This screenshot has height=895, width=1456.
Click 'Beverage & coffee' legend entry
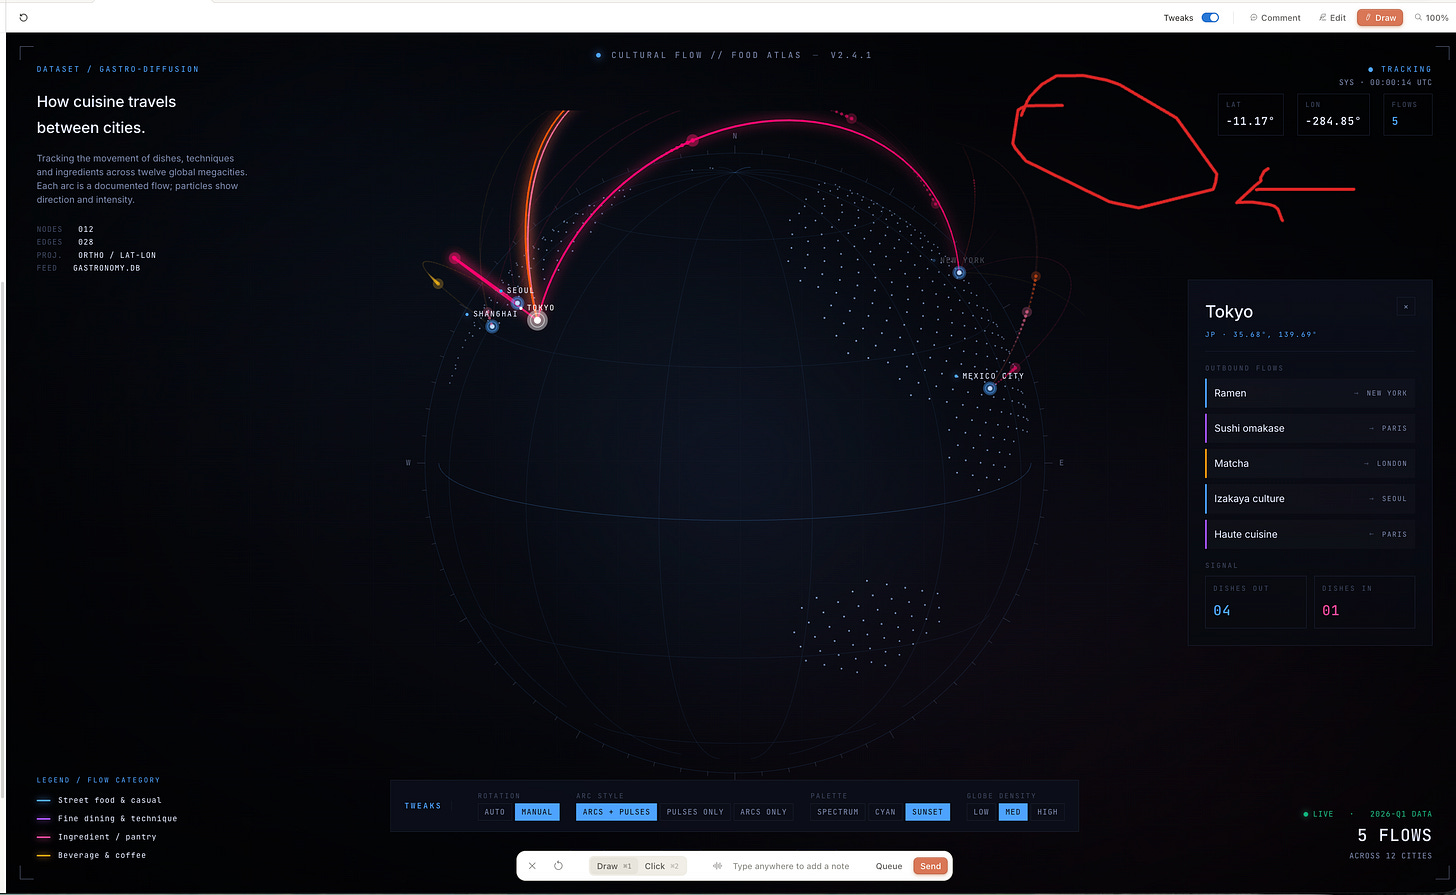pos(91,855)
